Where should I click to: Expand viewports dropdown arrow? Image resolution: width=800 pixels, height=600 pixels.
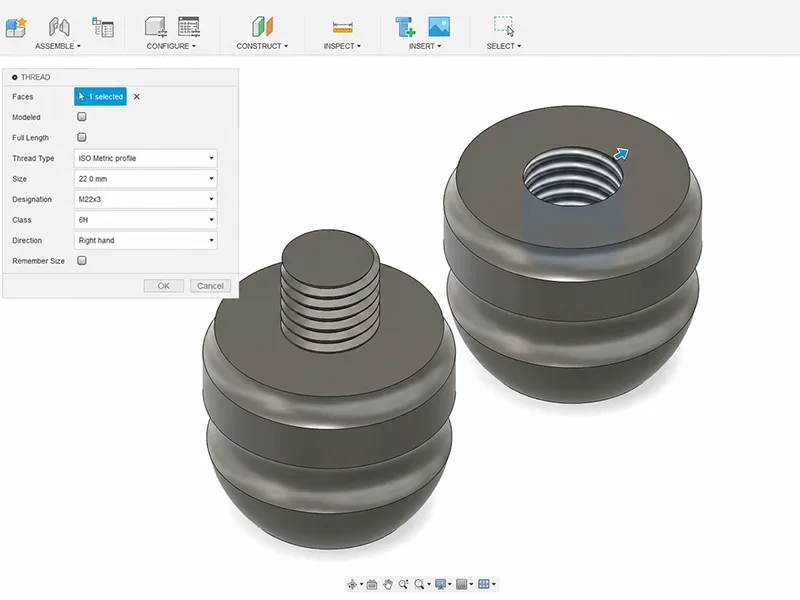coord(494,584)
